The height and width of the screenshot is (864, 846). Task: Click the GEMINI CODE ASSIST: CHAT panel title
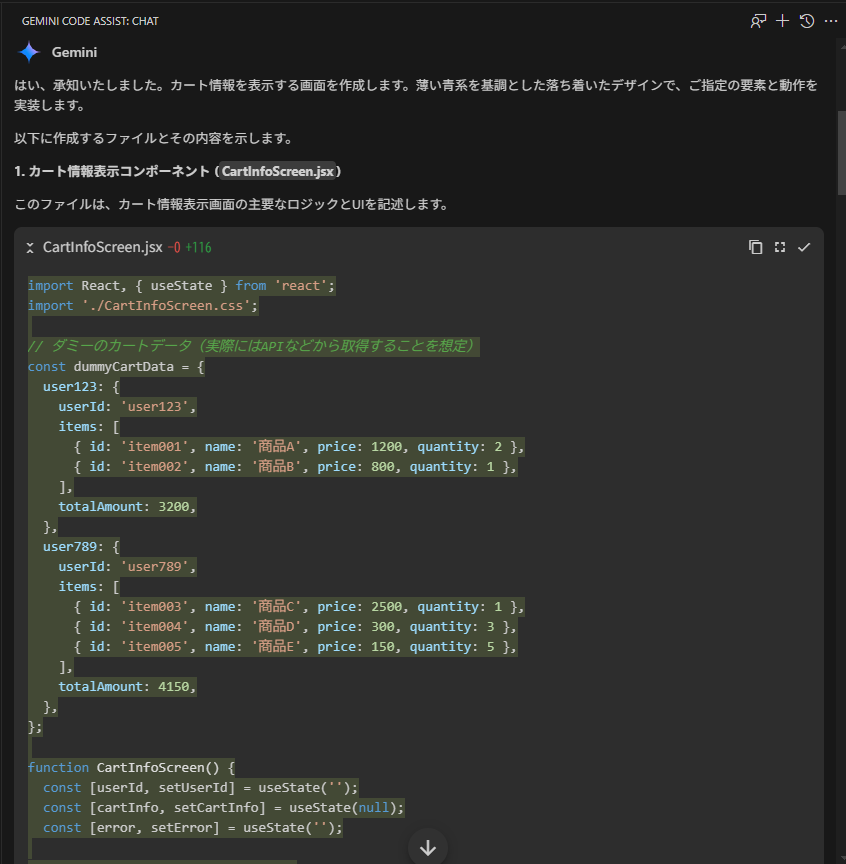90,21
